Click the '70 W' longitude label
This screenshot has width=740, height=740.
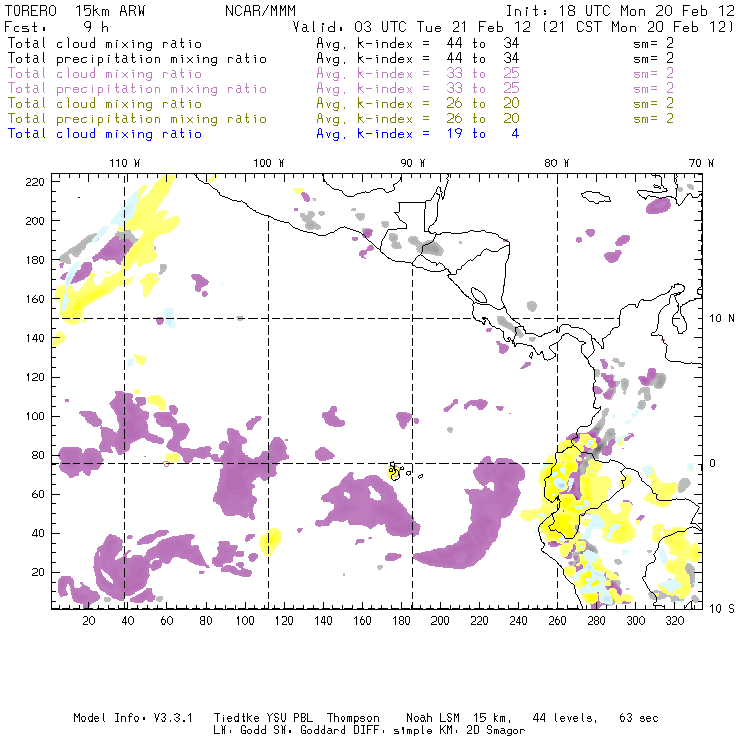click(701, 163)
